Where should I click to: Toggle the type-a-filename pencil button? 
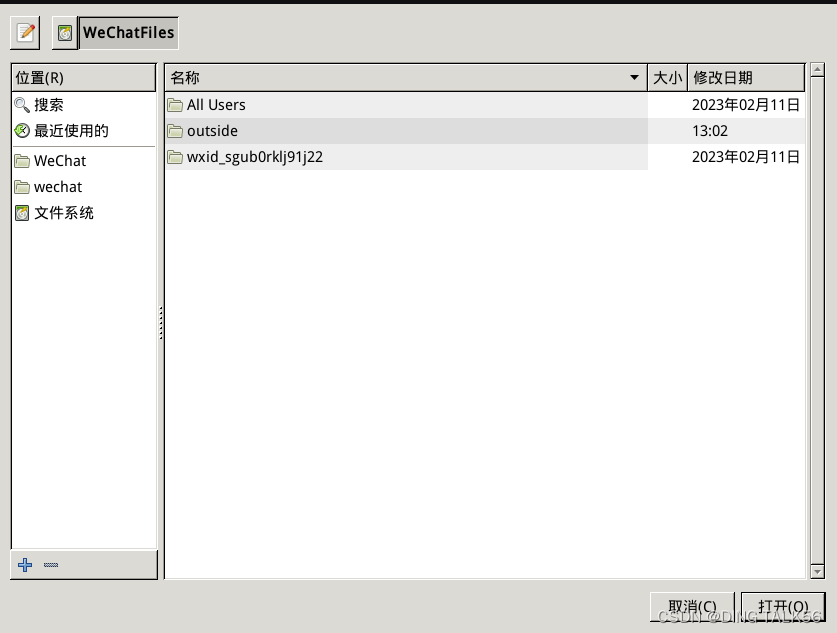tap(25, 33)
